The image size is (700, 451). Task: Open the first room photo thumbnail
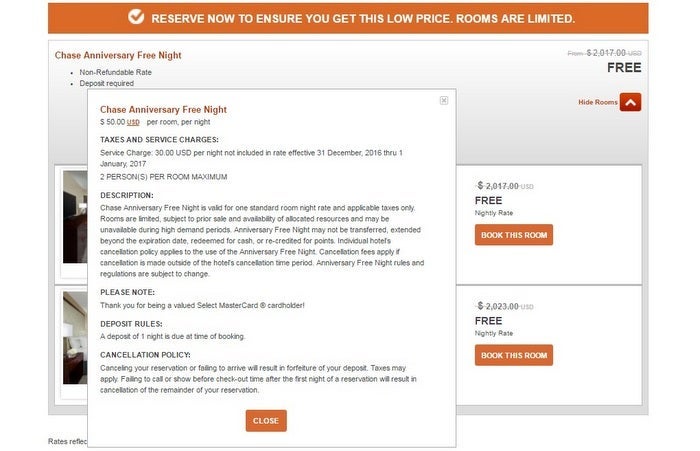(x=75, y=217)
